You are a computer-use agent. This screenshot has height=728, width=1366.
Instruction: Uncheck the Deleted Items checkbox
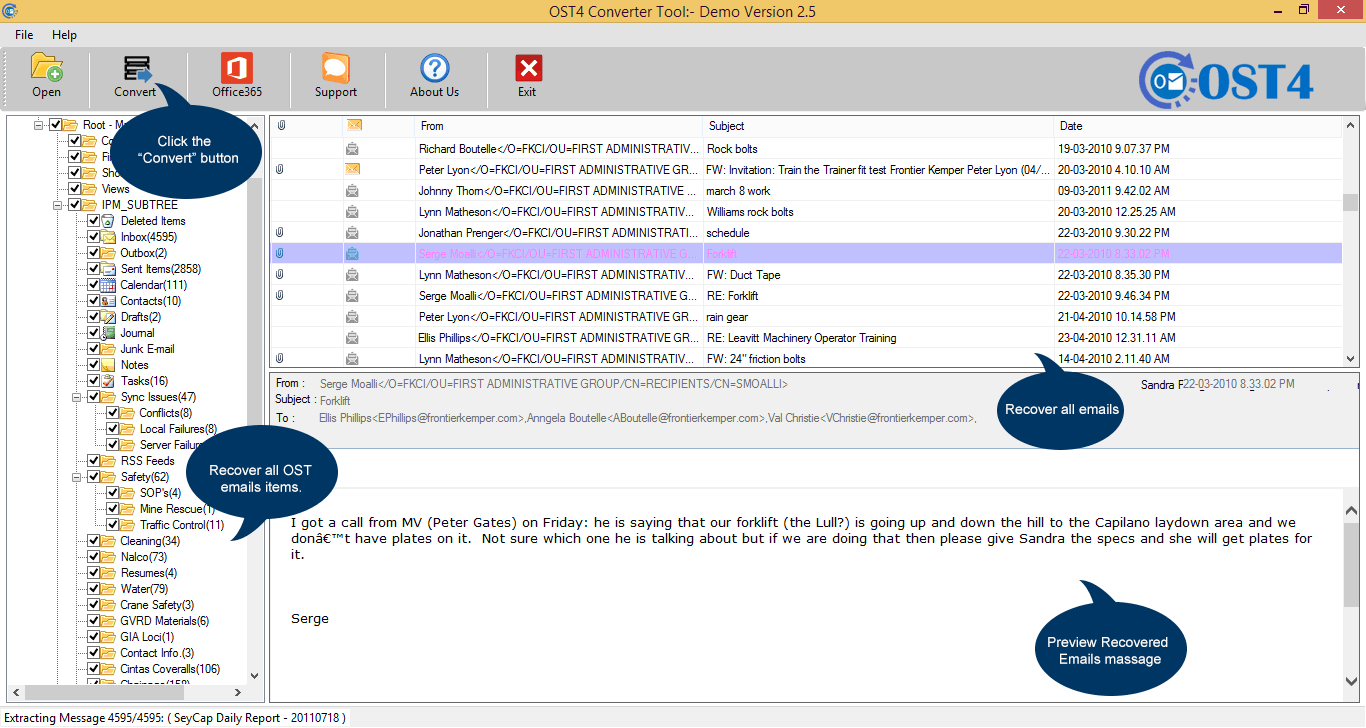click(93, 221)
